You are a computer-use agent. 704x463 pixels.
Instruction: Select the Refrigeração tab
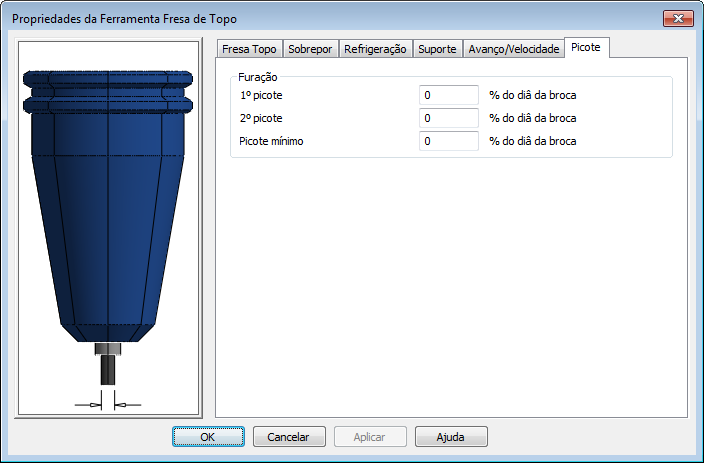[x=375, y=49]
